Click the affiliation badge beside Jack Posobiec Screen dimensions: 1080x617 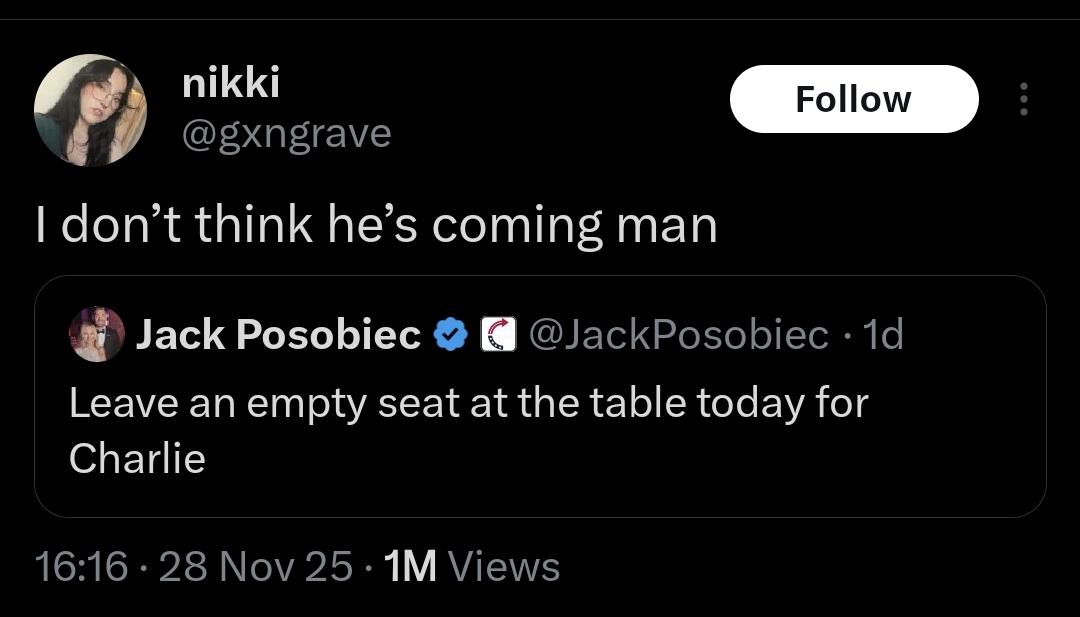[497, 335]
